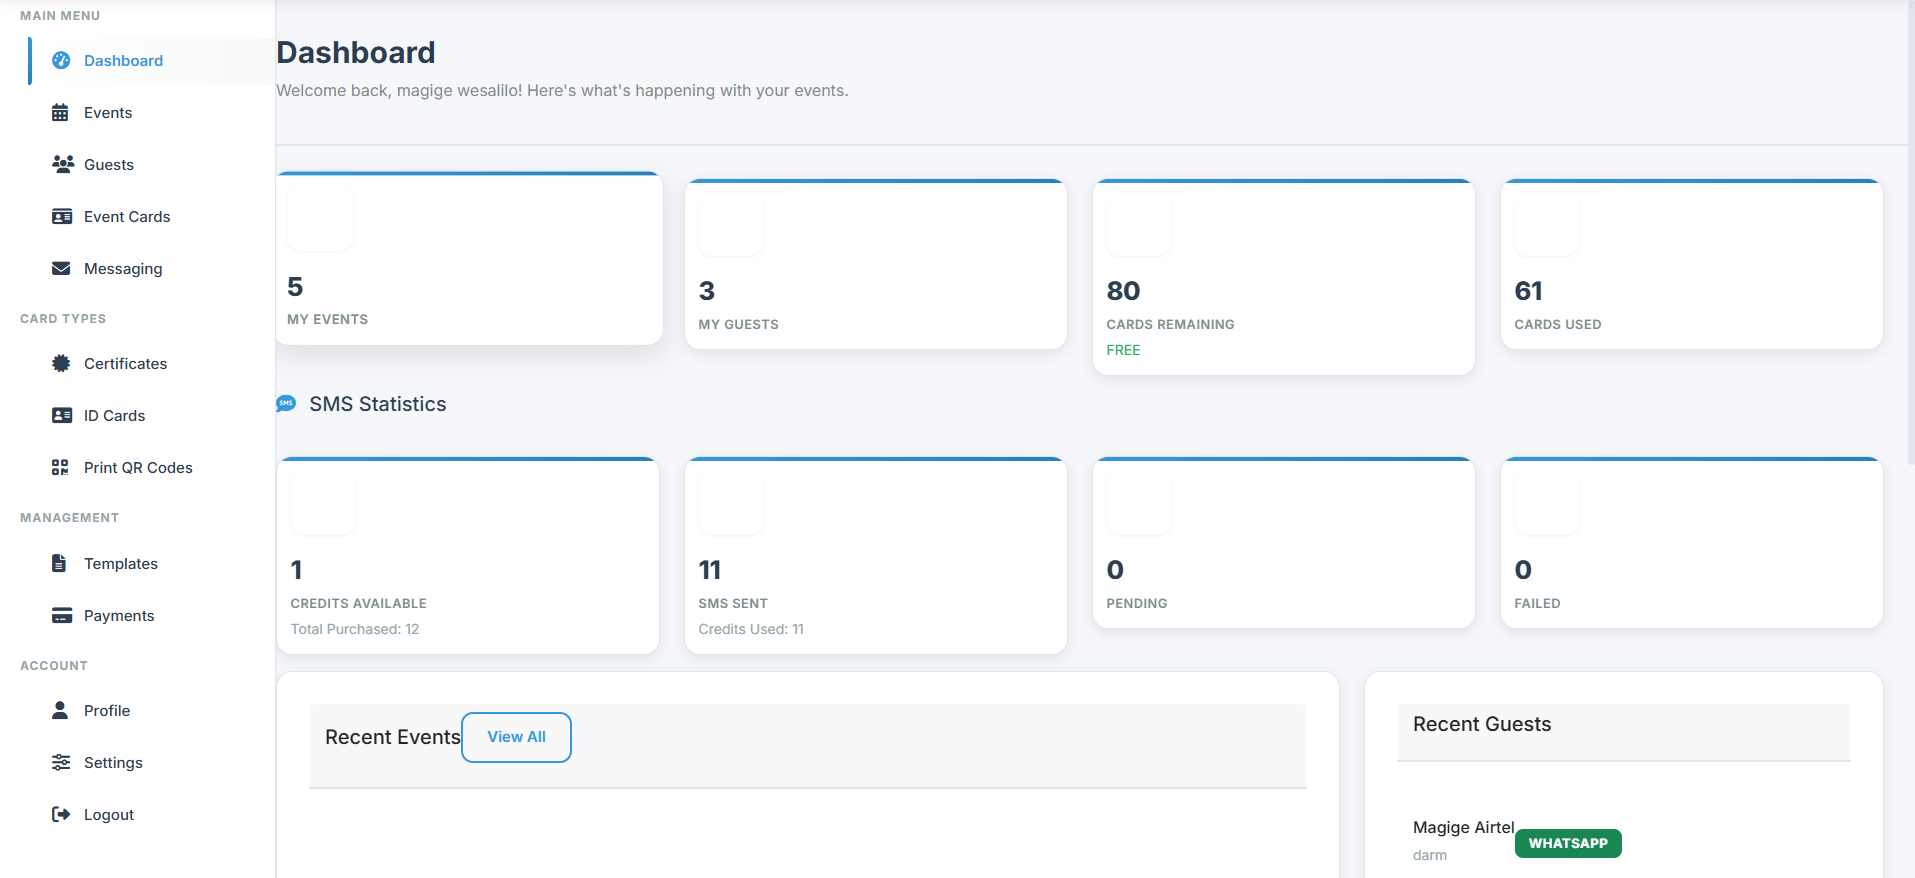Click the Magige Airtel guest name
Viewport: 1915px width, 878px height.
[1463, 827]
